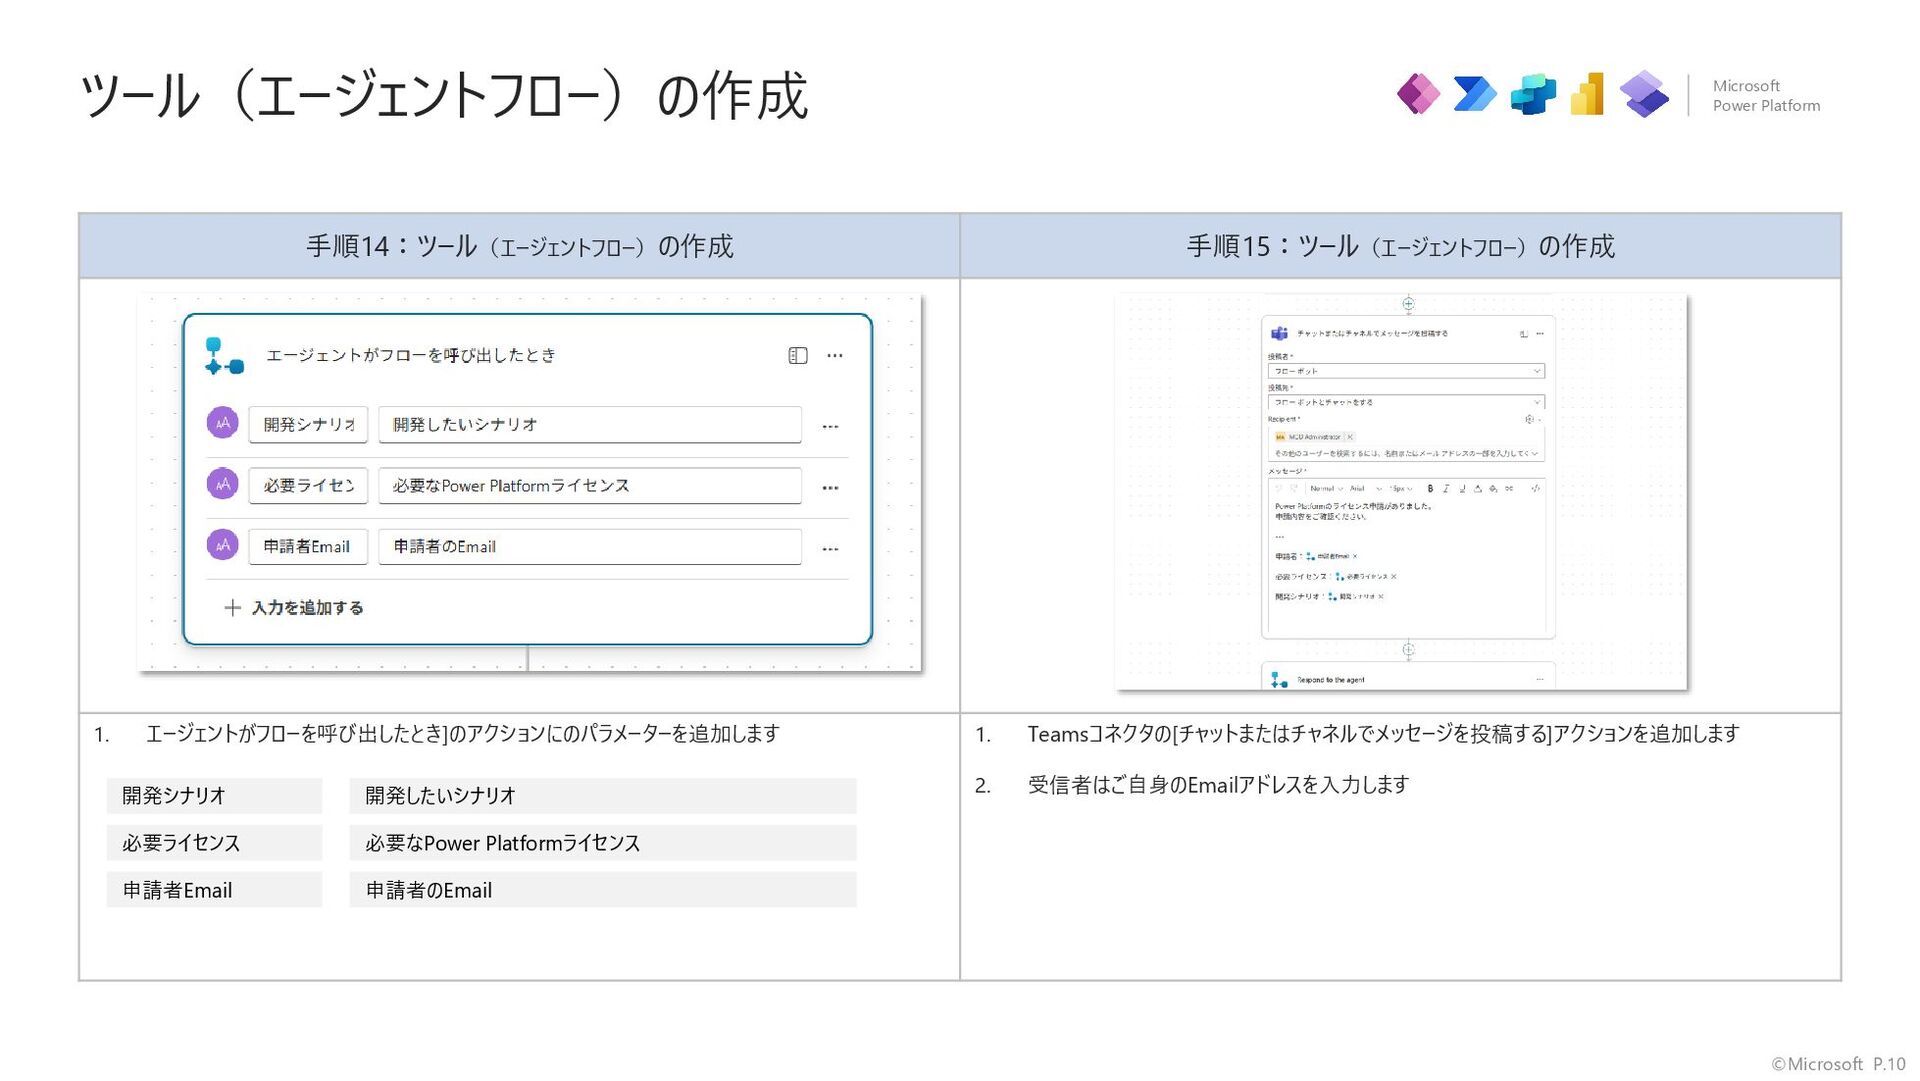The height and width of the screenshot is (1081, 1920).
Task: Click the 開発したいシナリオ description field
Action: [x=590, y=425]
